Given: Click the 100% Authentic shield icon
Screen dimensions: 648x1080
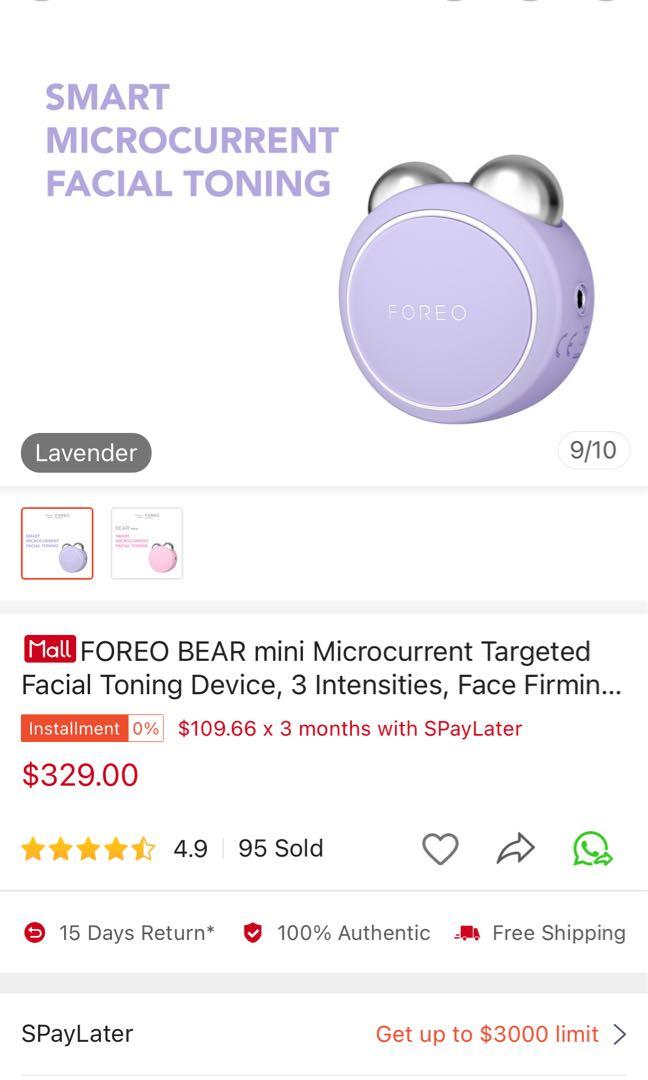Looking at the screenshot, I should pyautogui.click(x=252, y=932).
